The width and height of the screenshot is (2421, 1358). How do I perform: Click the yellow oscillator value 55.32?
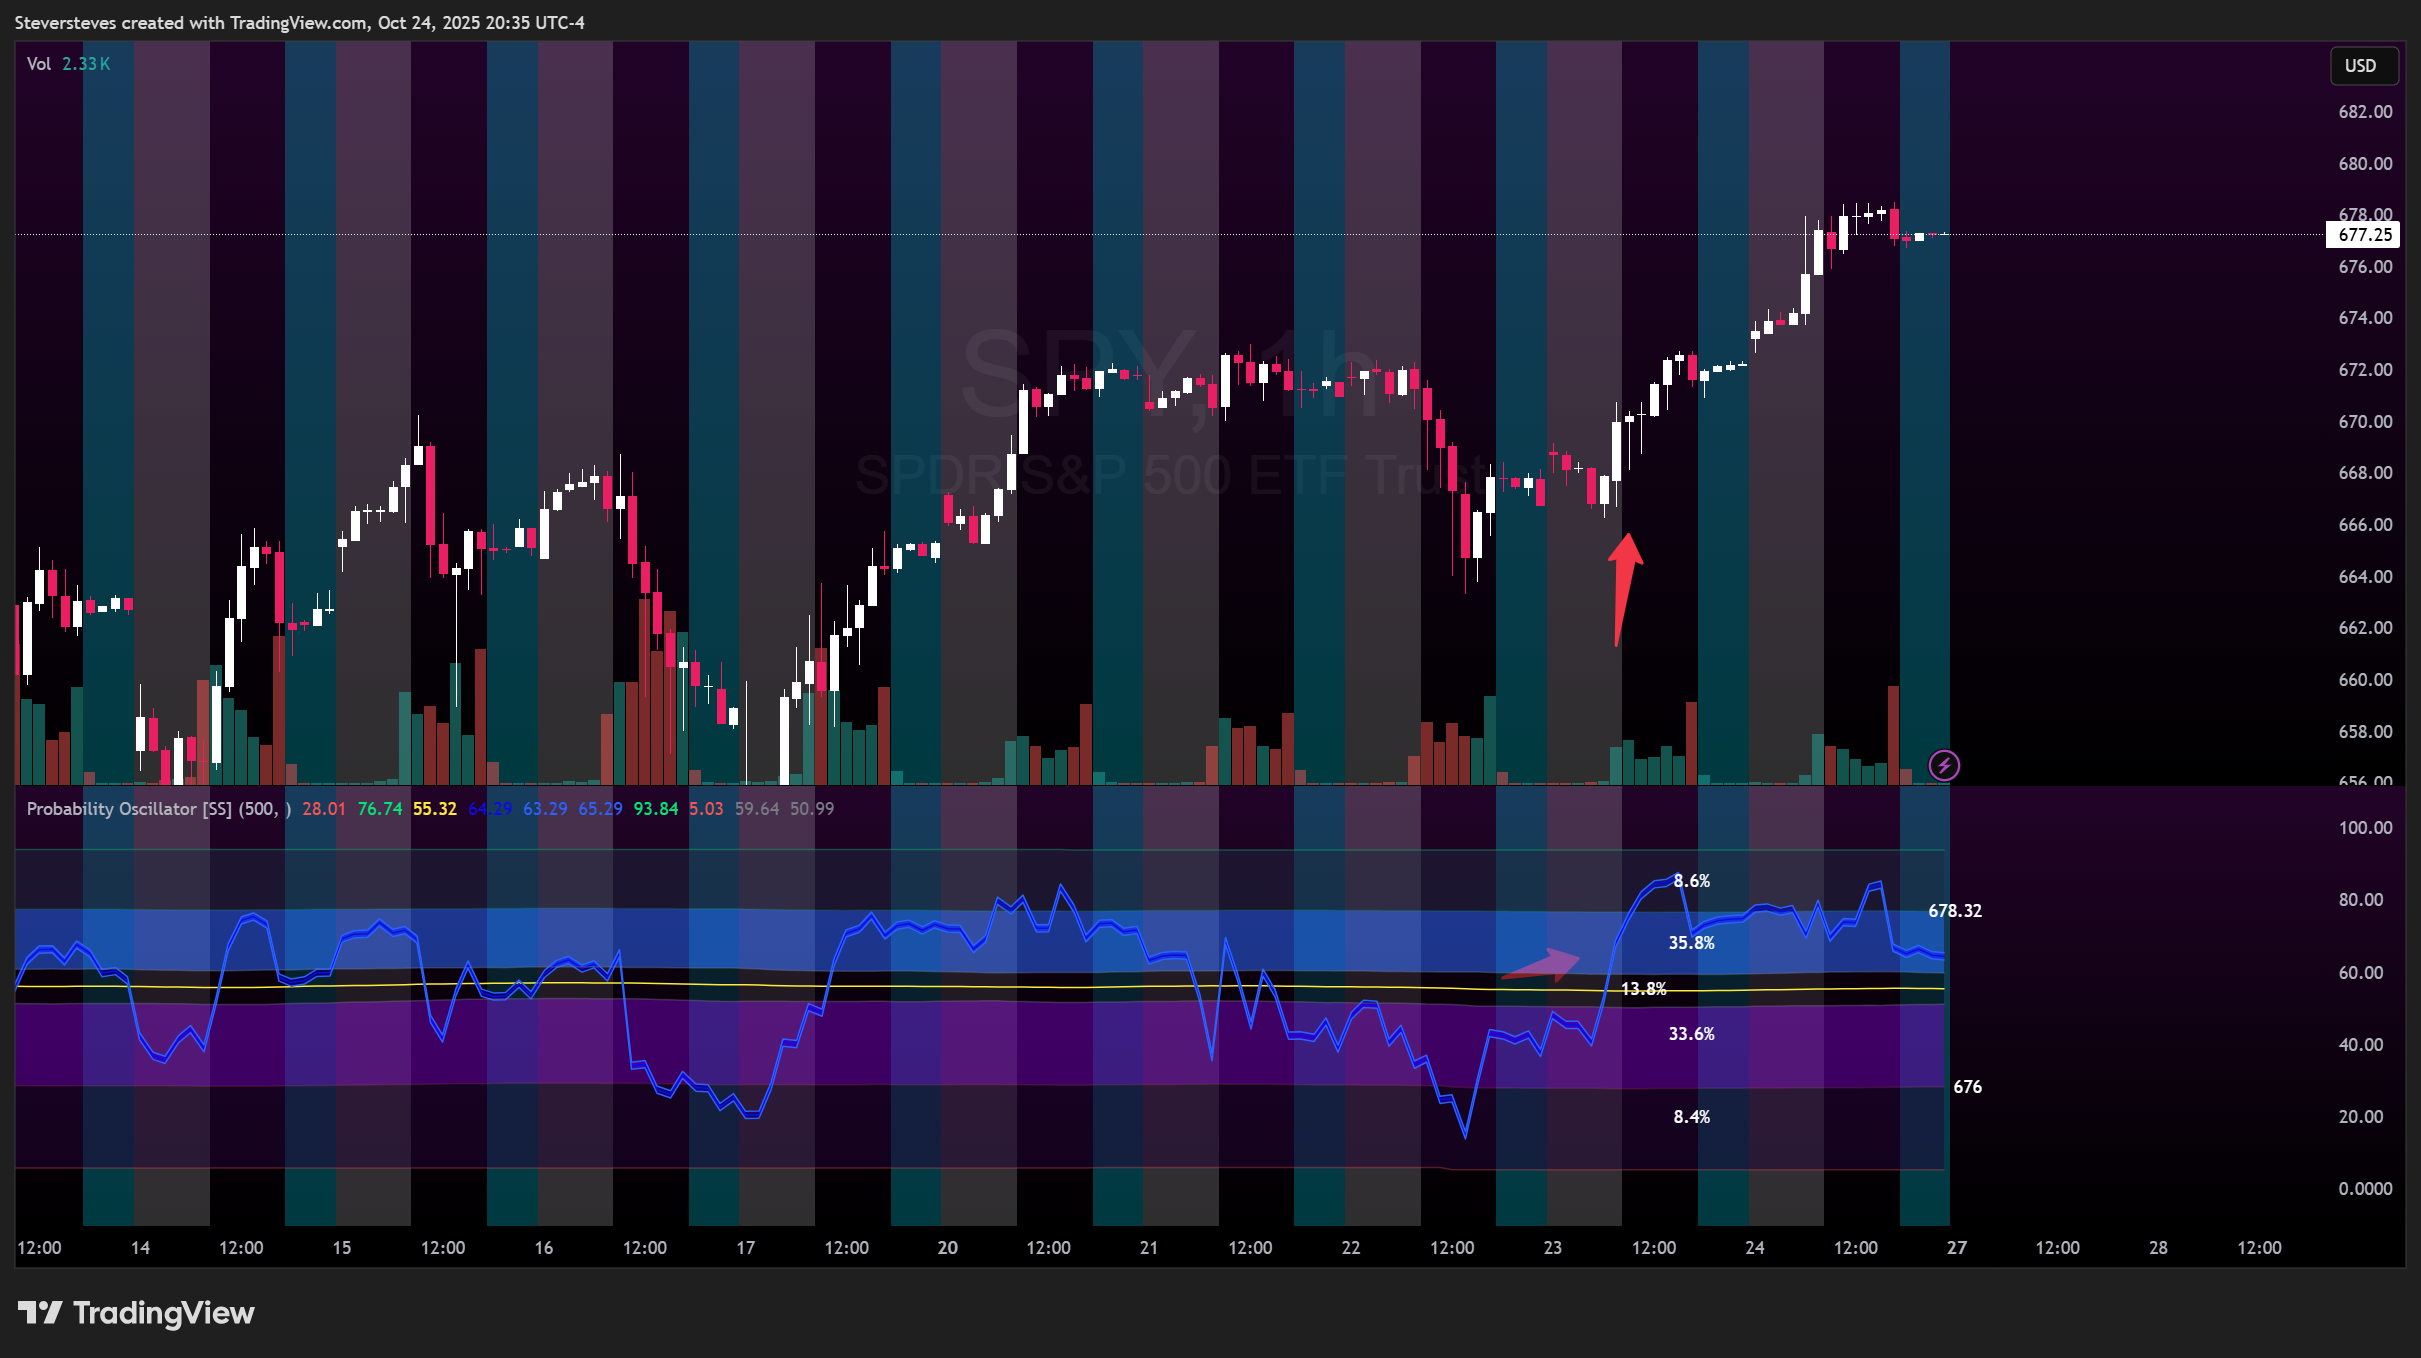pyautogui.click(x=434, y=809)
